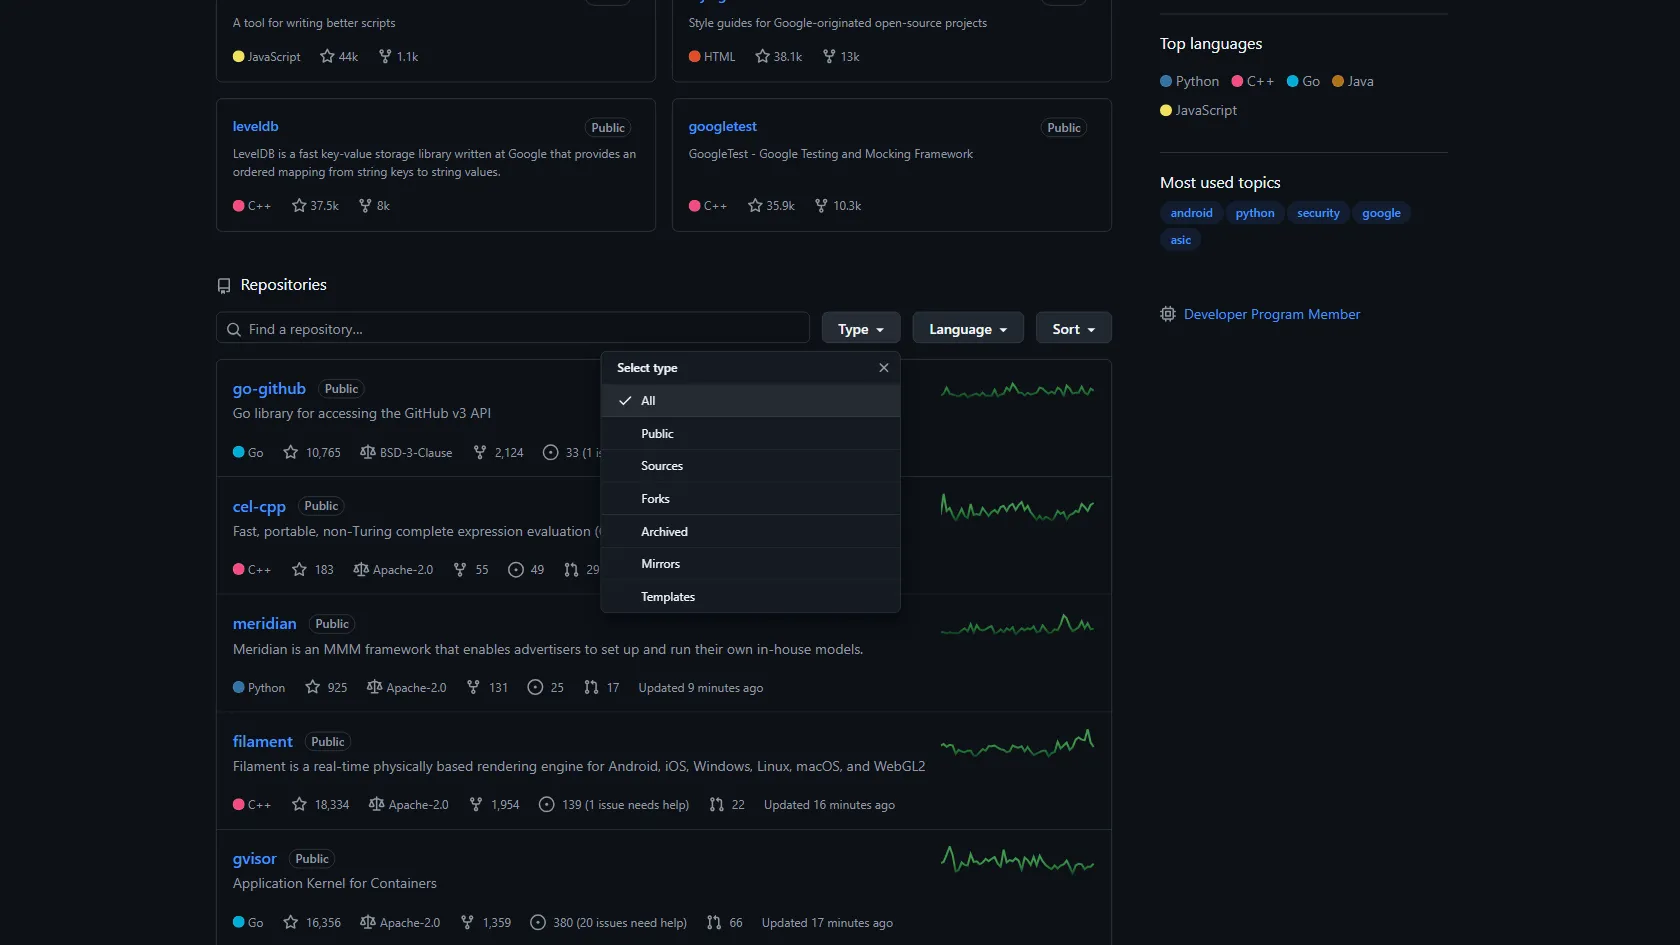Click the fork icon showing 13k
The width and height of the screenshot is (1680, 945).
click(829, 56)
